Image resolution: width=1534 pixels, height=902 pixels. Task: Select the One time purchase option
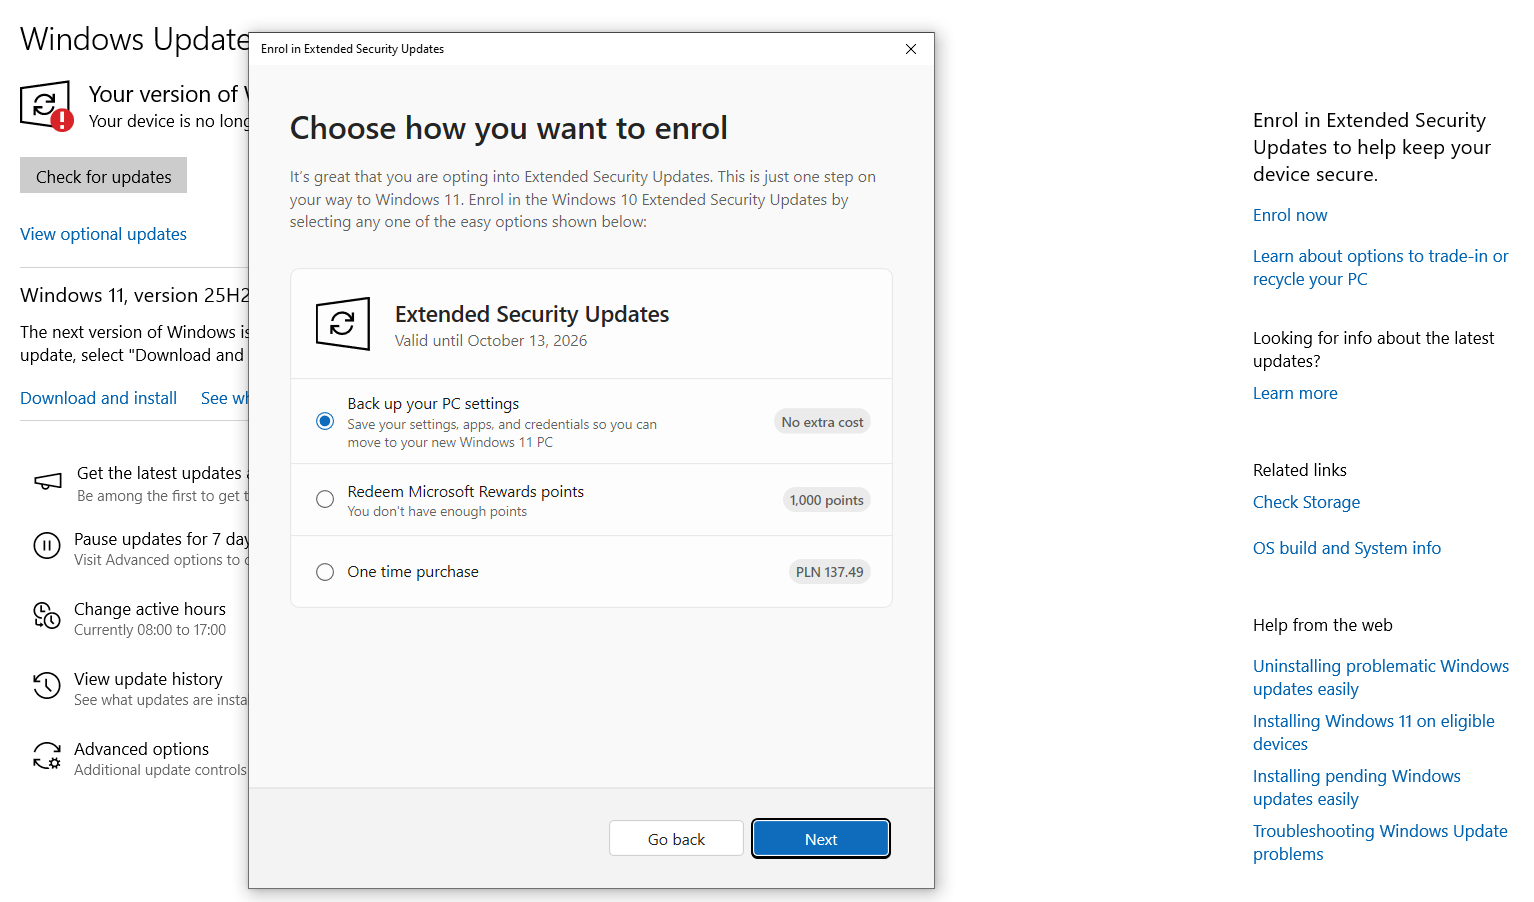pyautogui.click(x=324, y=571)
